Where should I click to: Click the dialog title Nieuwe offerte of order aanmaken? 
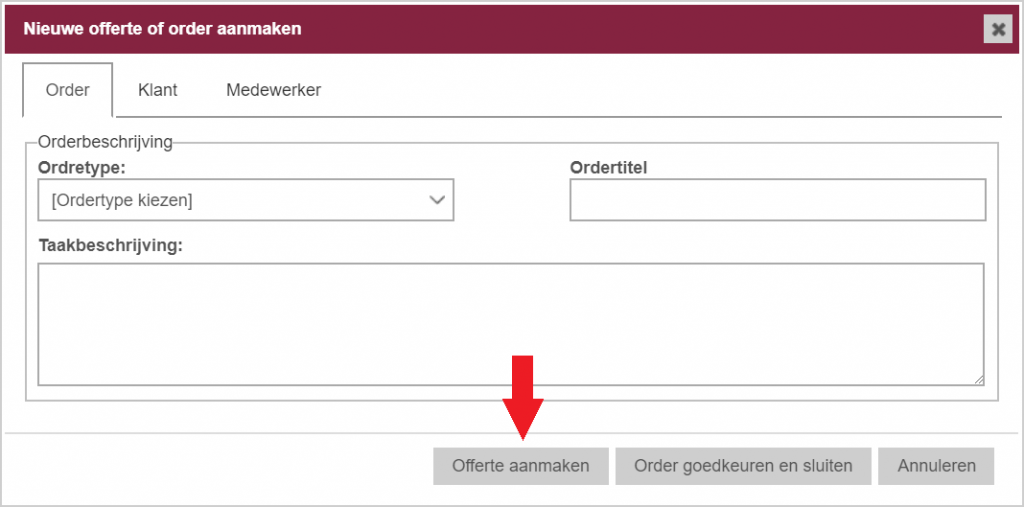(x=163, y=29)
